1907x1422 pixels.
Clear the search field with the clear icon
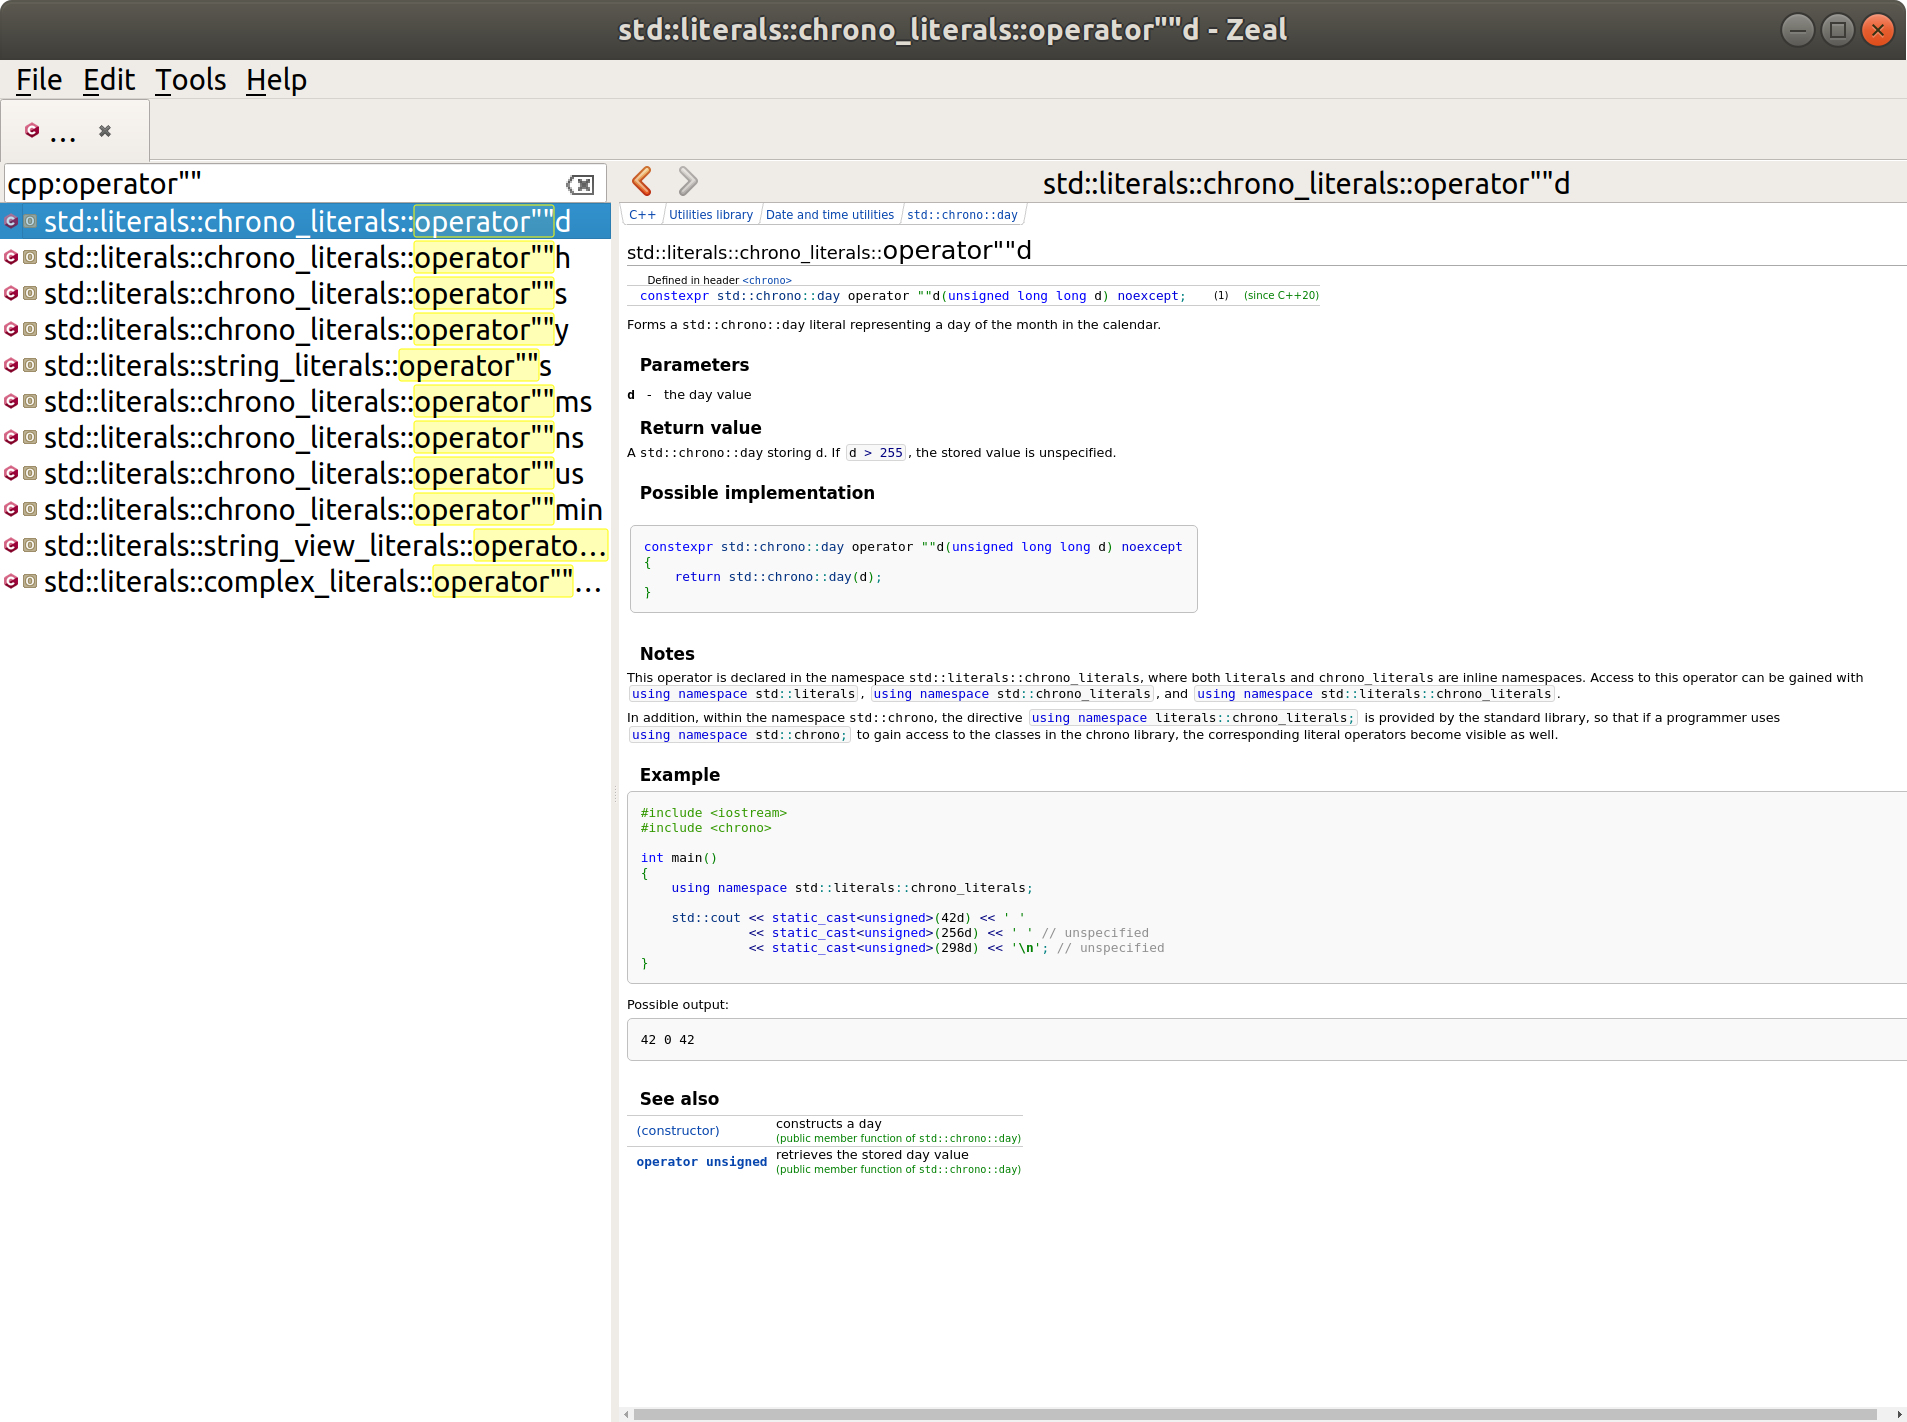point(581,184)
